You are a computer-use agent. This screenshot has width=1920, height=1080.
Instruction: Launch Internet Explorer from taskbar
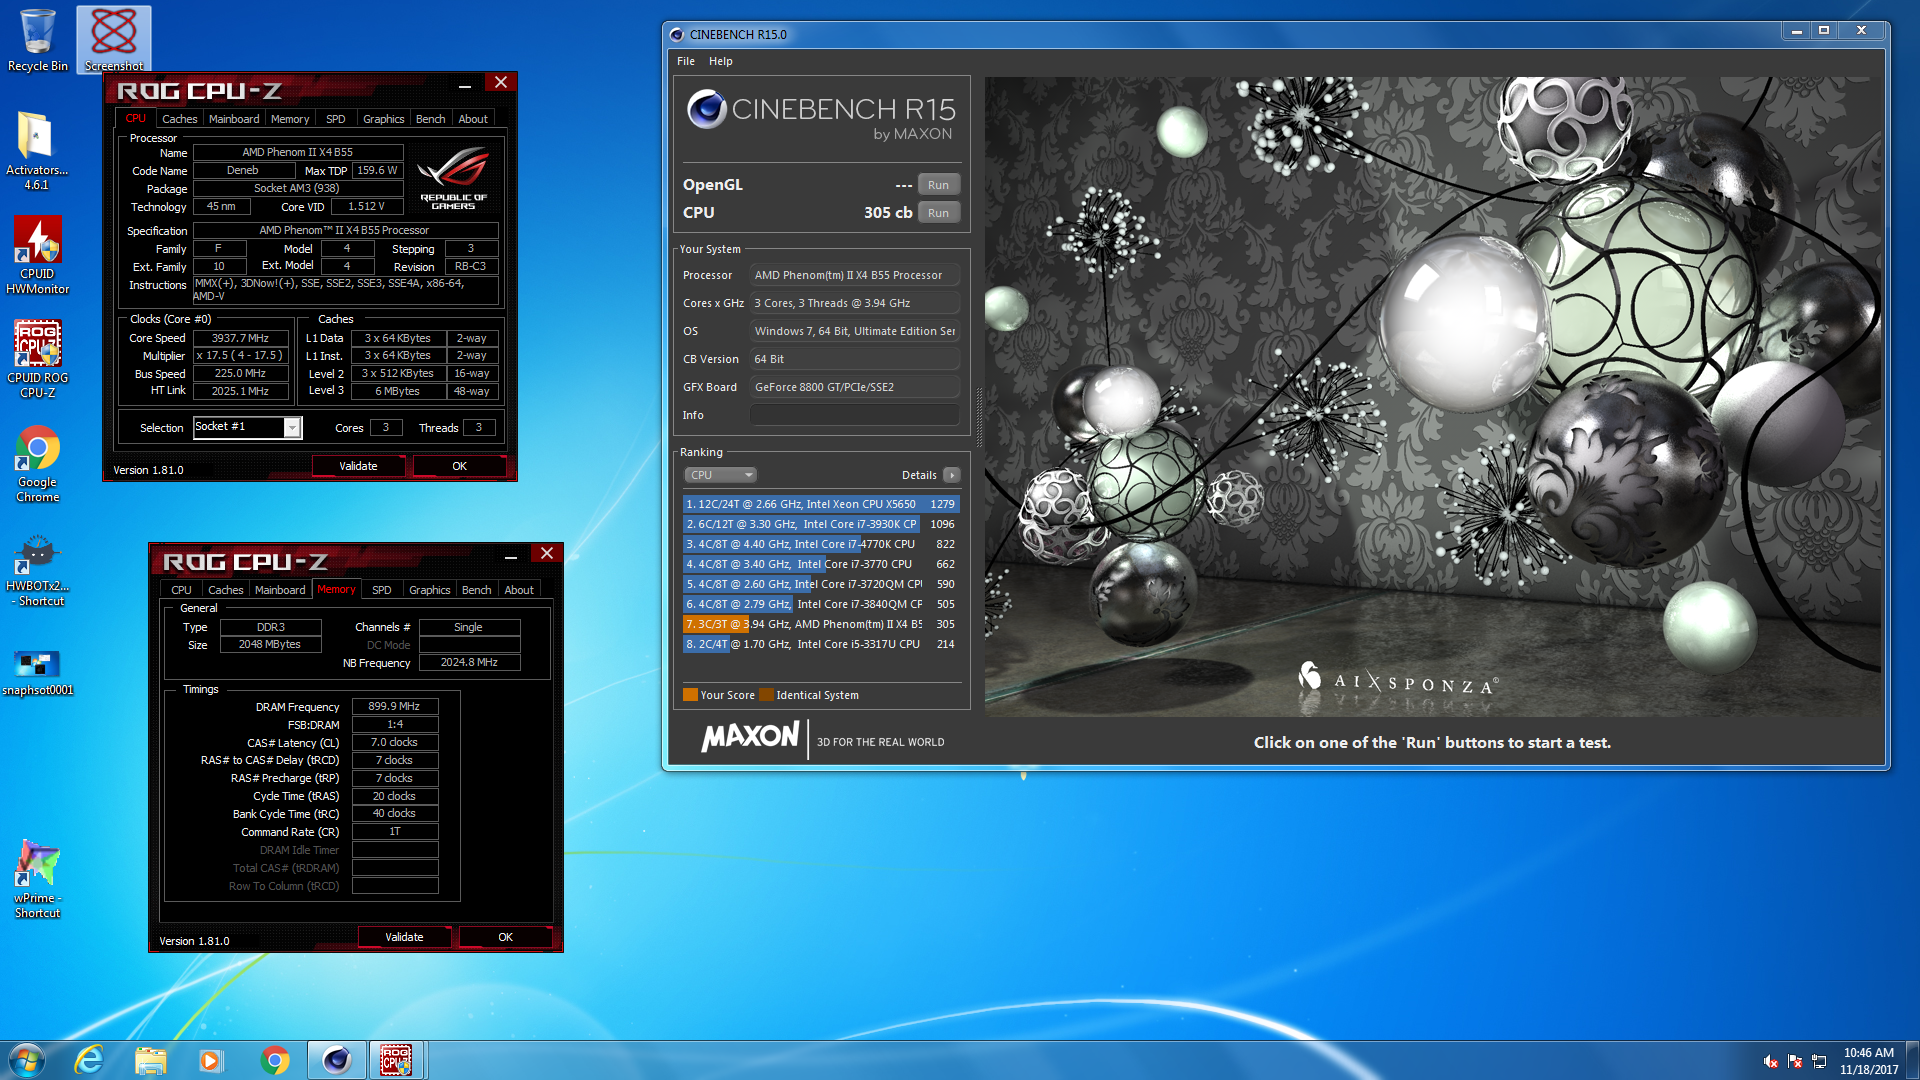[89, 1060]
